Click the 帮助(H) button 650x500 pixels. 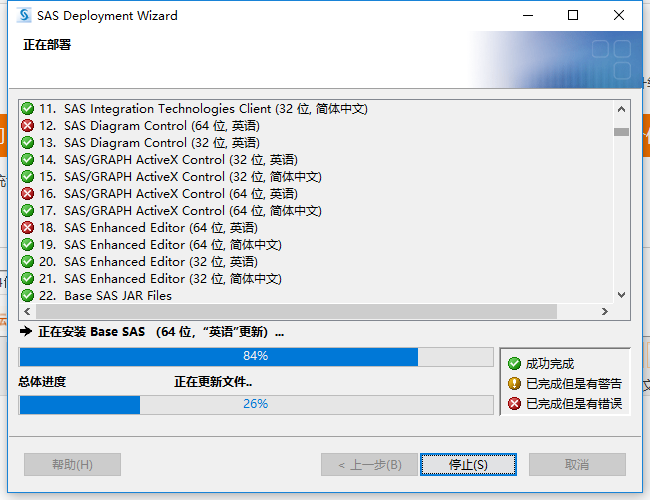[73, 464]
